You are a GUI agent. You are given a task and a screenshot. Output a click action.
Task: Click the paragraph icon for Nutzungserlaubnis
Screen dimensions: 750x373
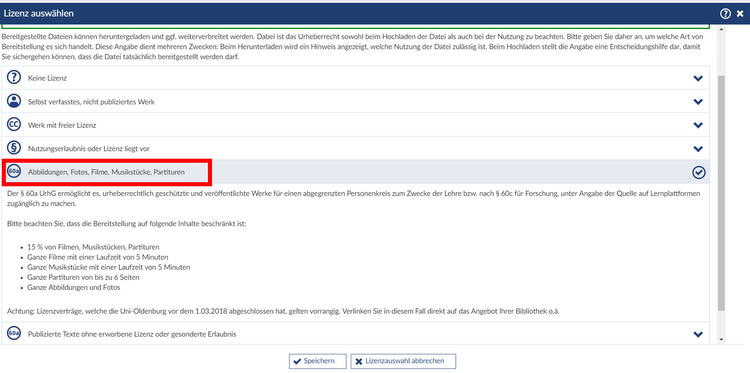pyautogui.click(x=14, y=148)
